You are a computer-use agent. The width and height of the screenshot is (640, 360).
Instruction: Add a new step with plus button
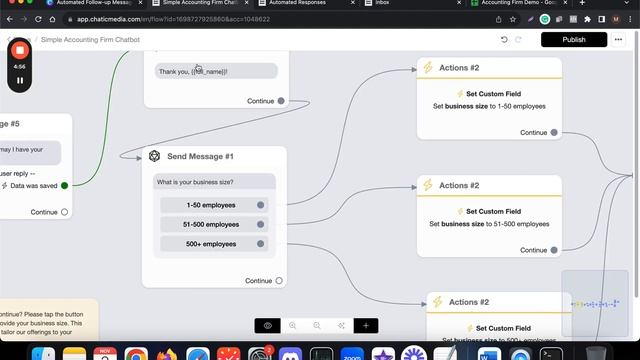point(366,326)
